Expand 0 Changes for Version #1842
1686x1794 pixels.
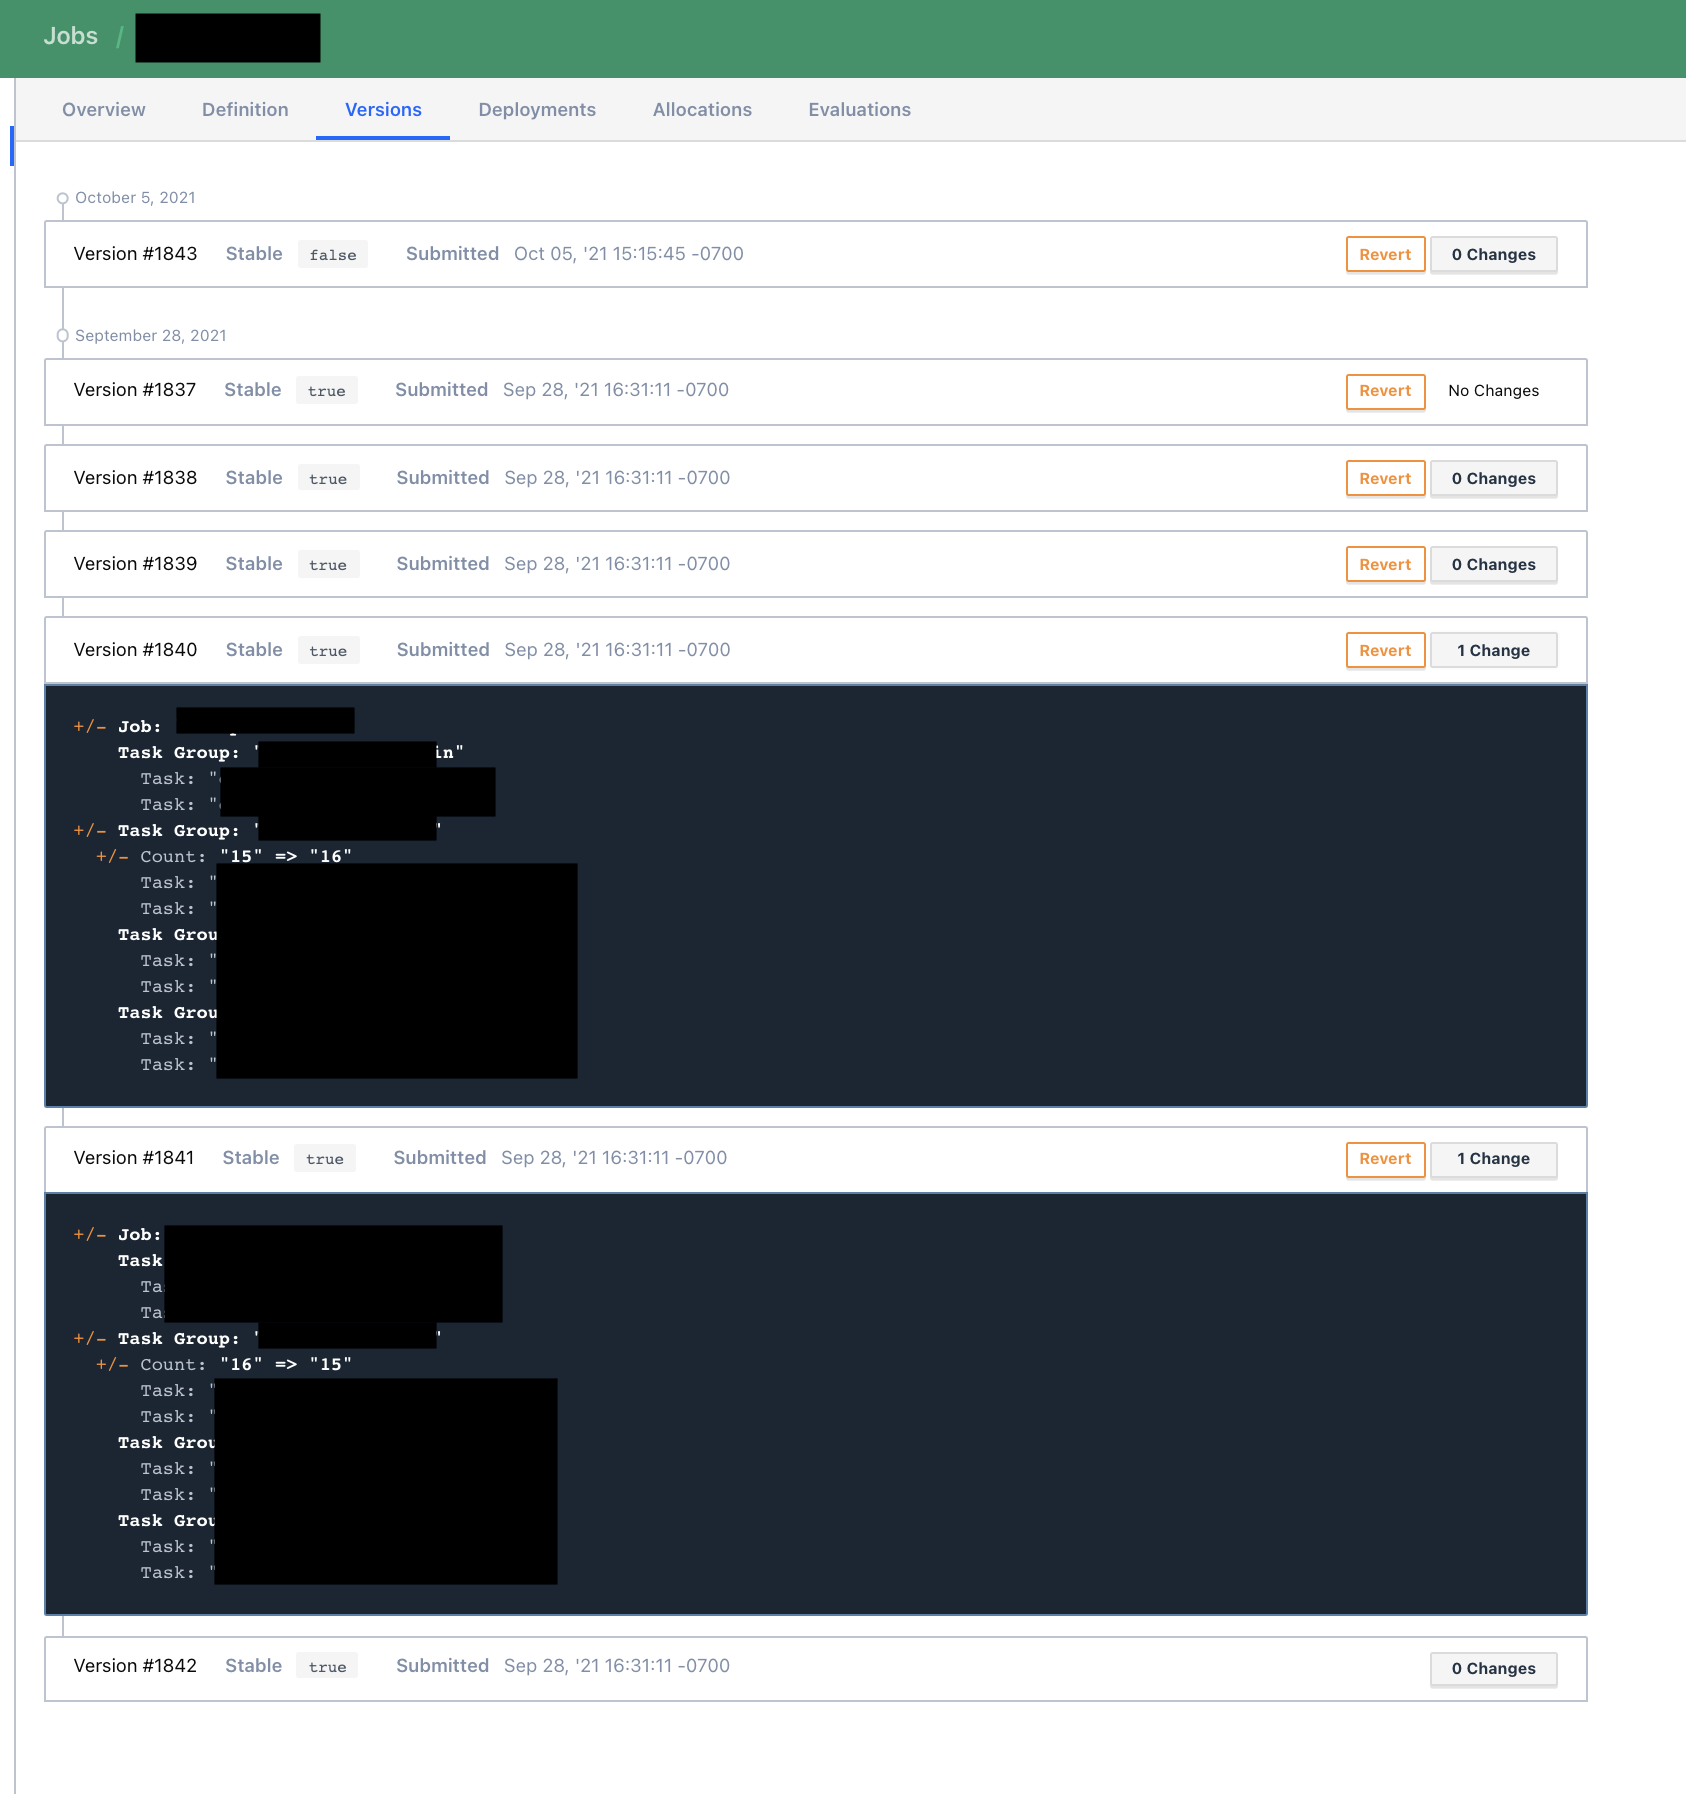(x=1493, y=1669)
